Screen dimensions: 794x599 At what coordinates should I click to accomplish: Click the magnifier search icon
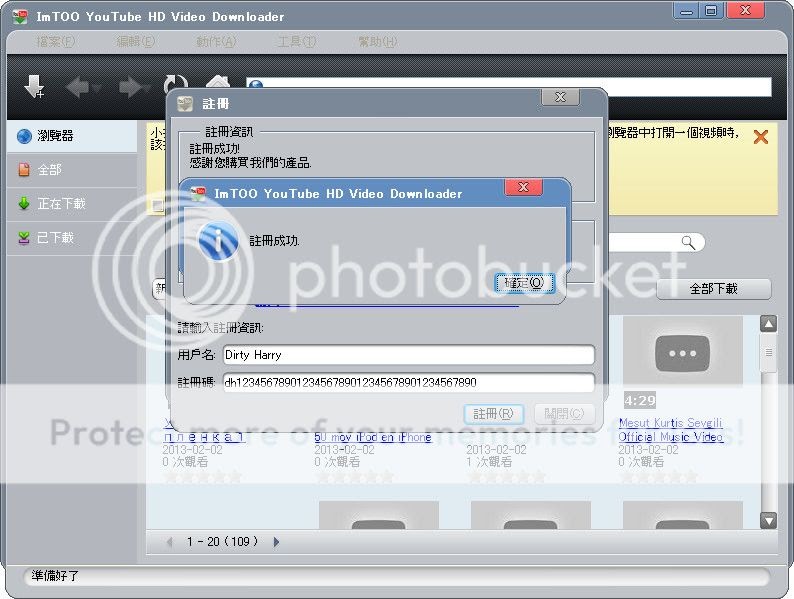pyautogui.click(x=688, y=243)
